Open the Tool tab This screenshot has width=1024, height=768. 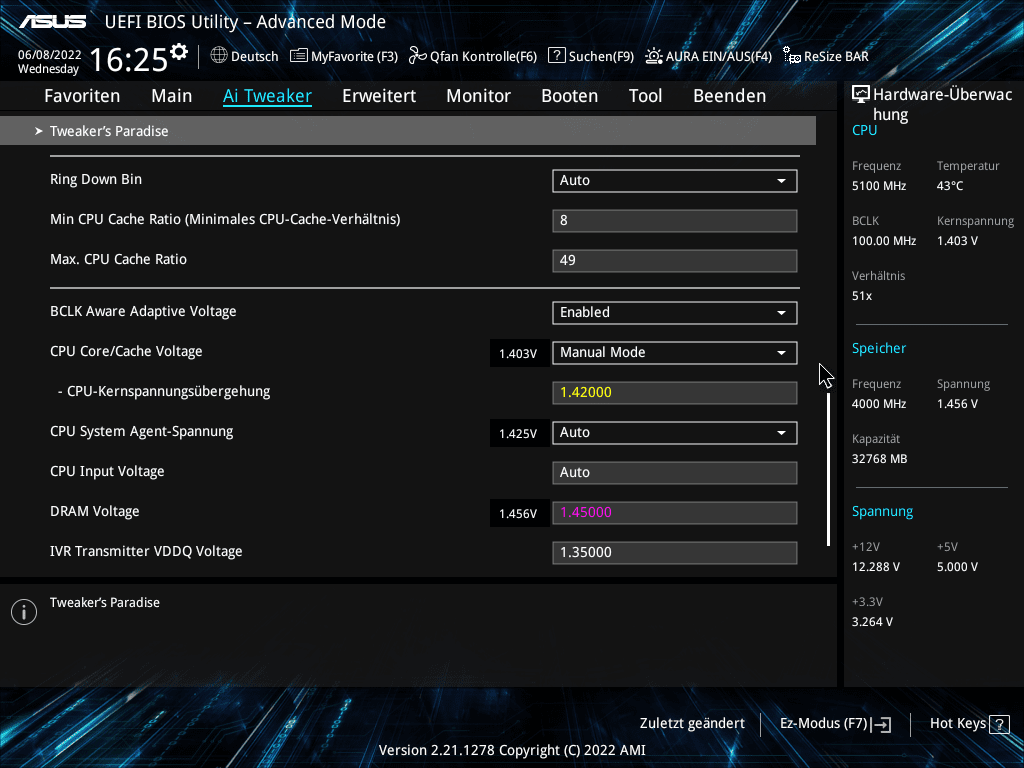645,96
